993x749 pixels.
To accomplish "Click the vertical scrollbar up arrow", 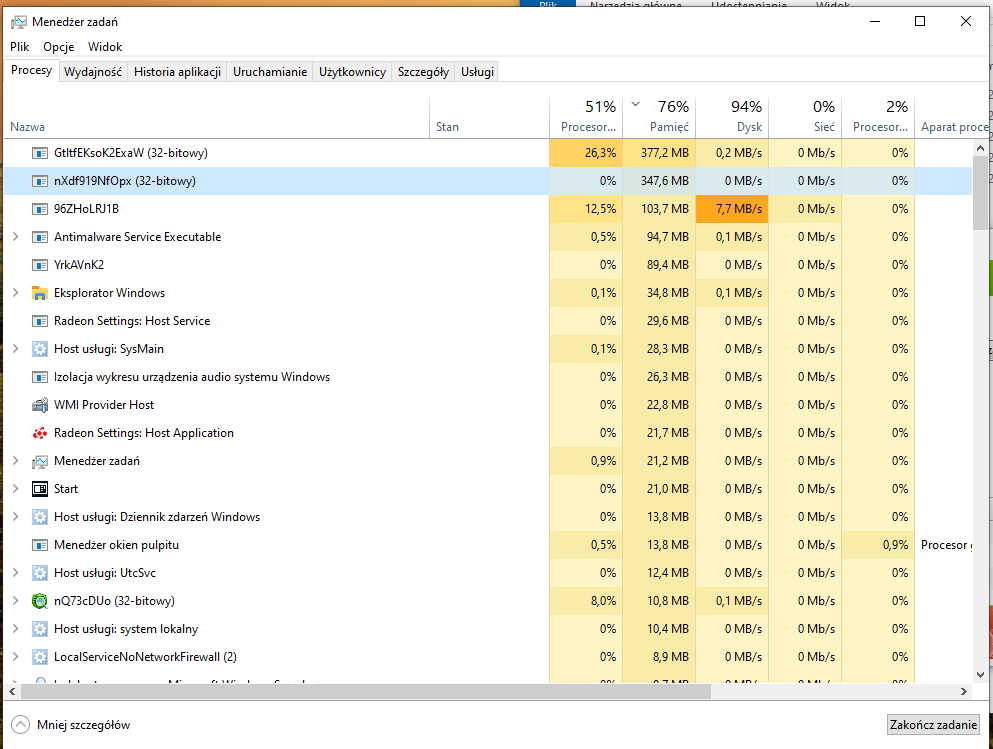I will [x=980, y=148].
